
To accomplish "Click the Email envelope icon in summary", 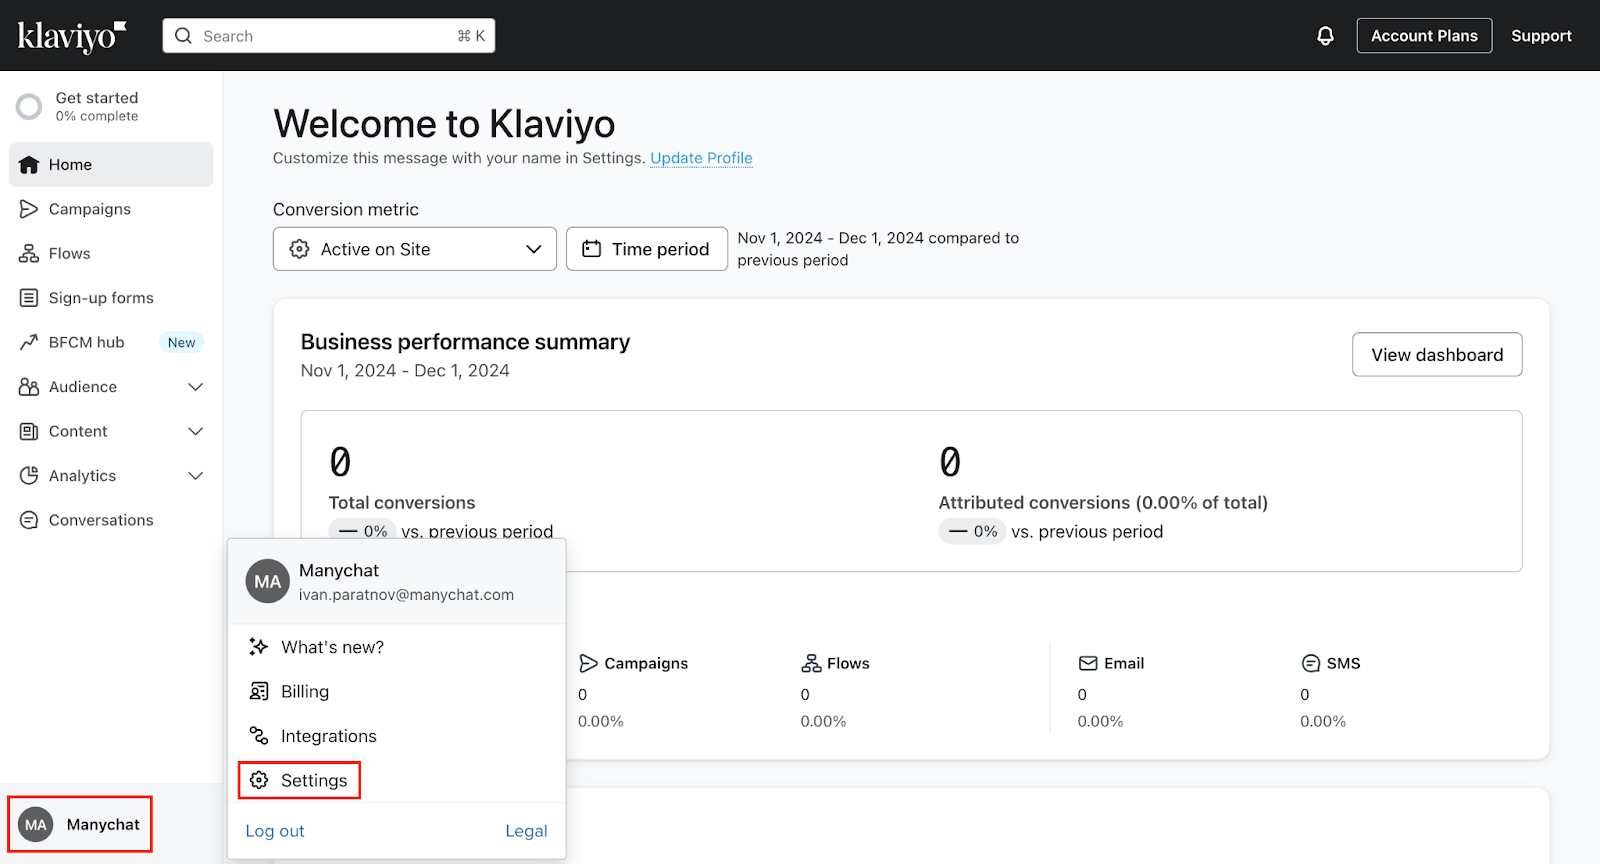I will click(1088, 663).
